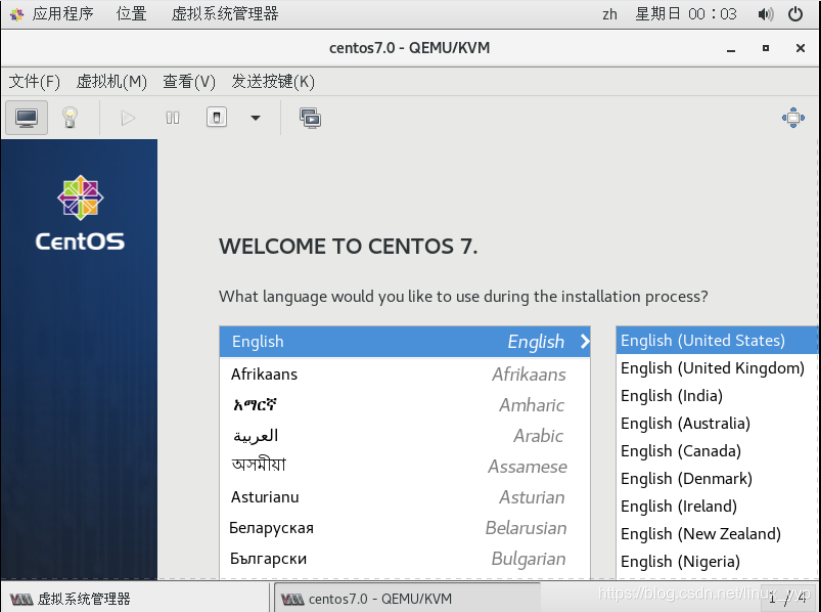Open the manage snapshots icon
The image size is (821, 612).
point(310,118)
